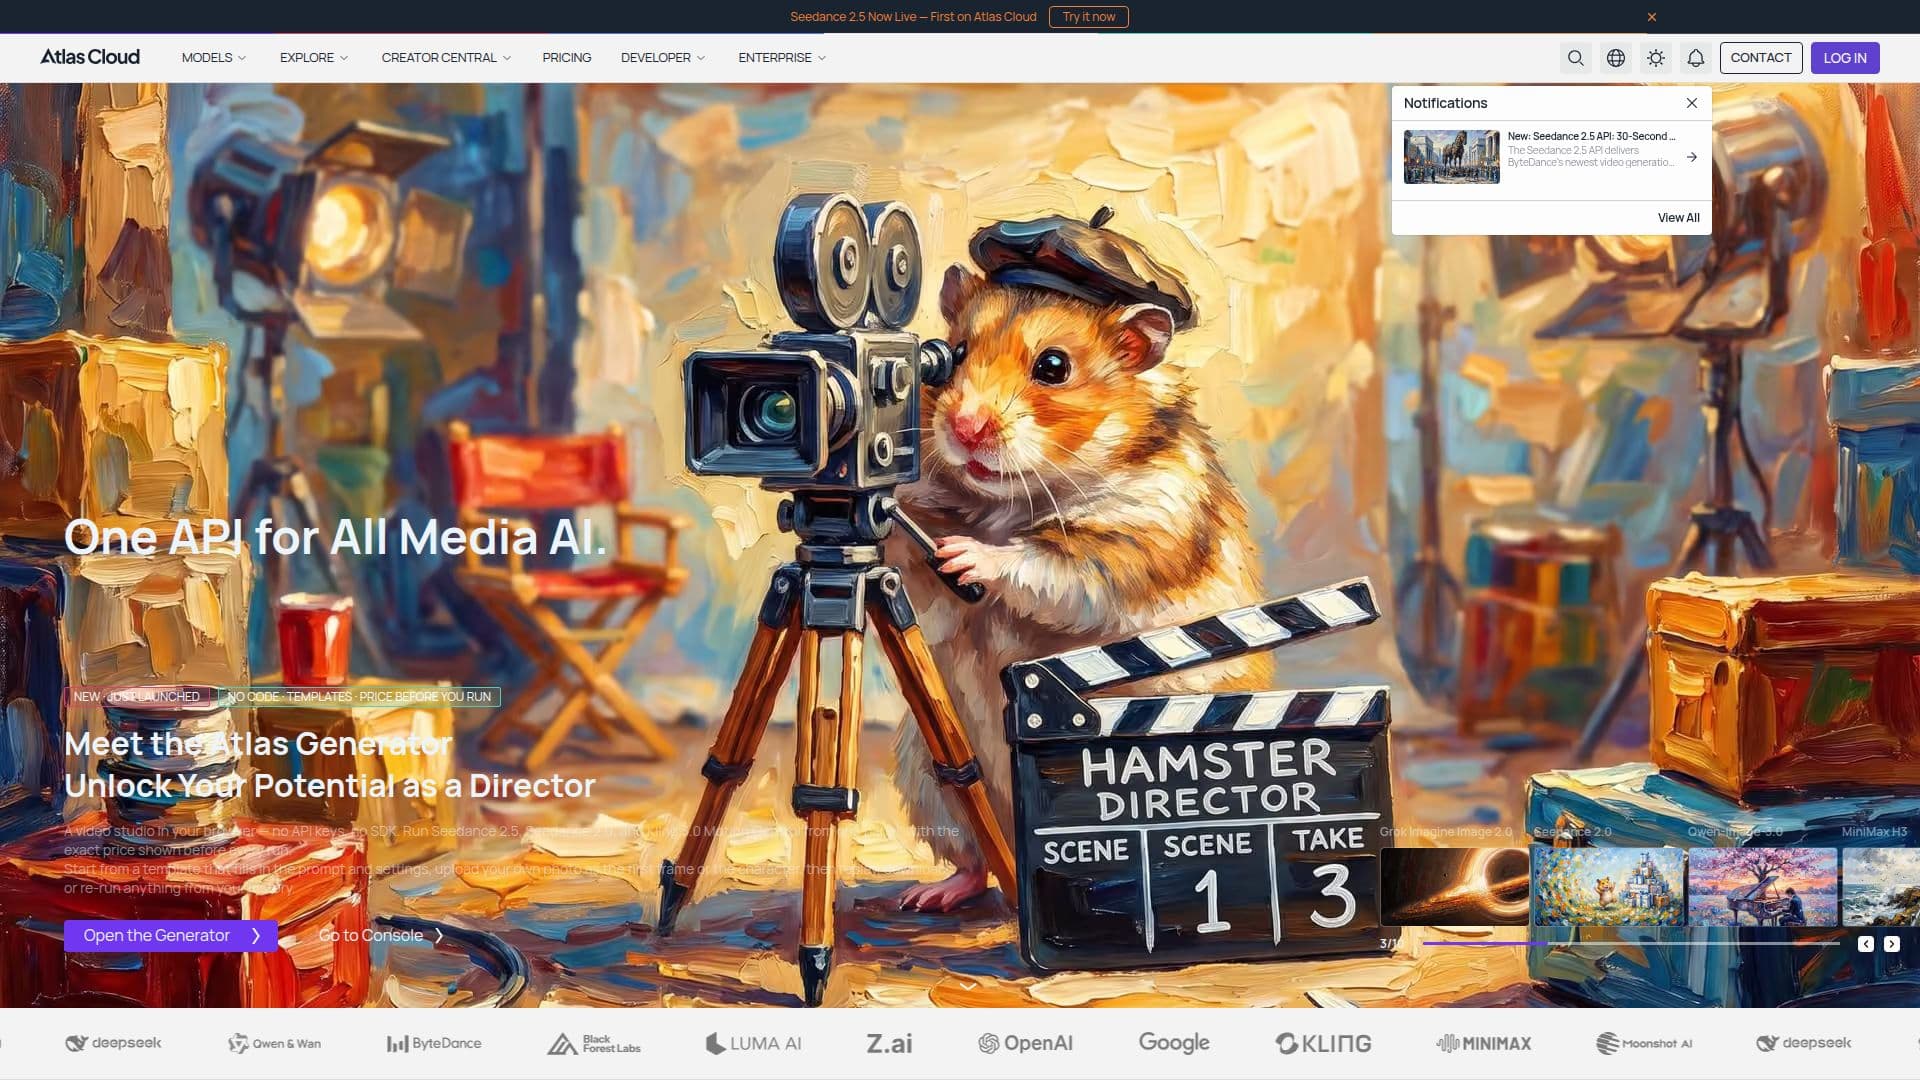Open the notifications bell icon
The height and width of the screenshot is (1080, 1920).
[1696, 58]
